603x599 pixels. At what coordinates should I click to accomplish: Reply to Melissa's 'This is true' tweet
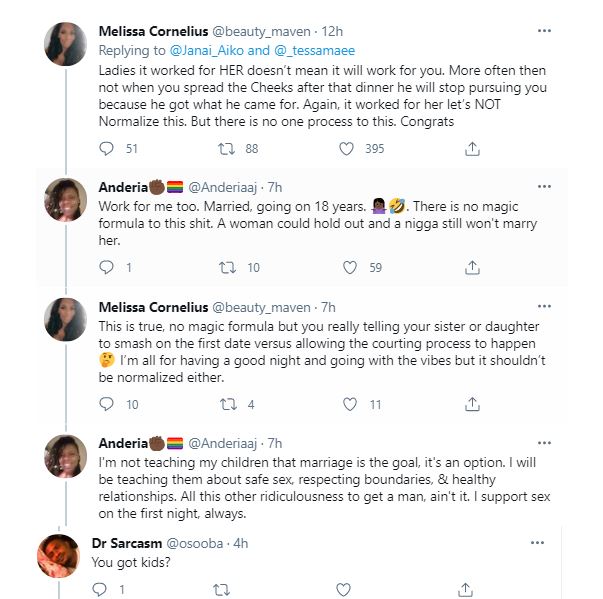(x=108, y=405)
